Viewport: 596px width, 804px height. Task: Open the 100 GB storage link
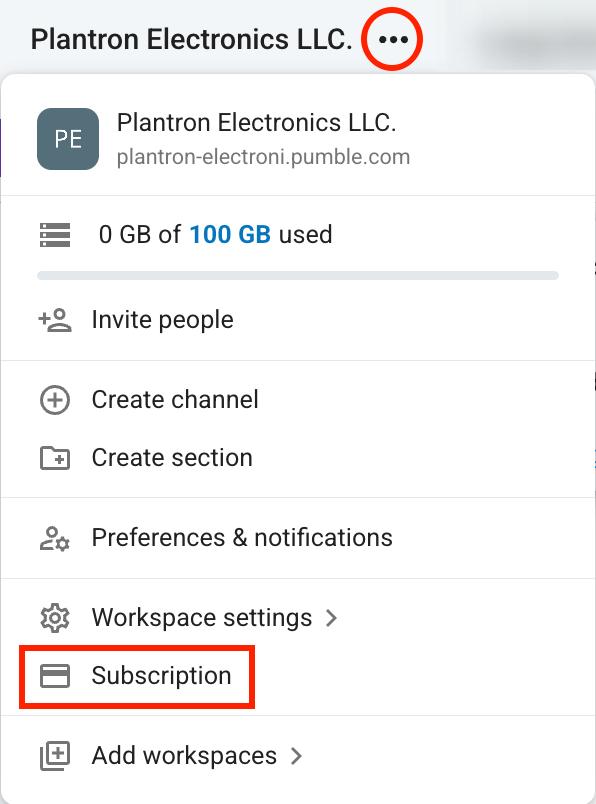click(230, 234)
